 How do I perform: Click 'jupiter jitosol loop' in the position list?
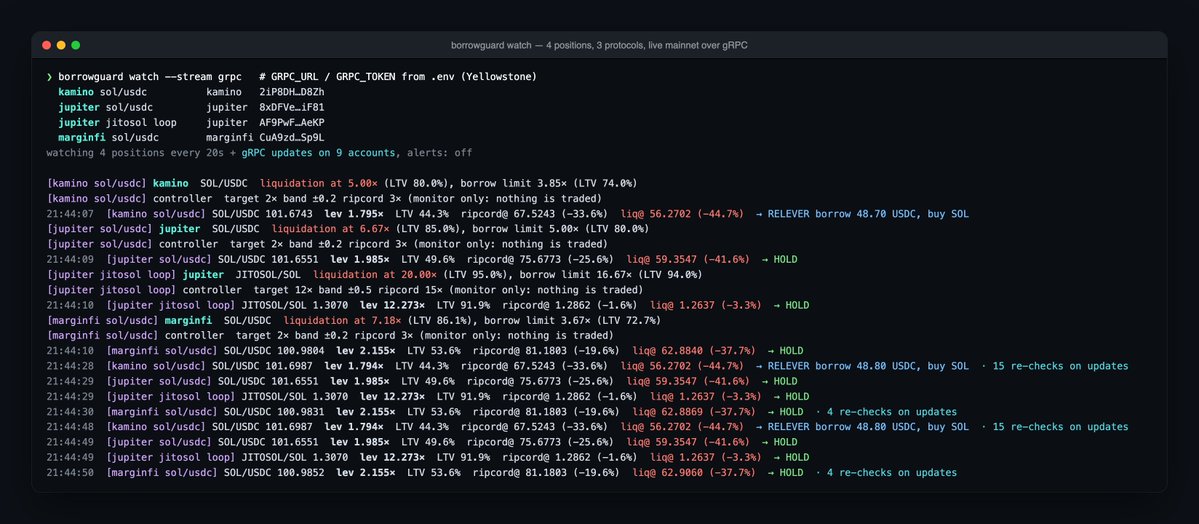(x=117, y=122)
